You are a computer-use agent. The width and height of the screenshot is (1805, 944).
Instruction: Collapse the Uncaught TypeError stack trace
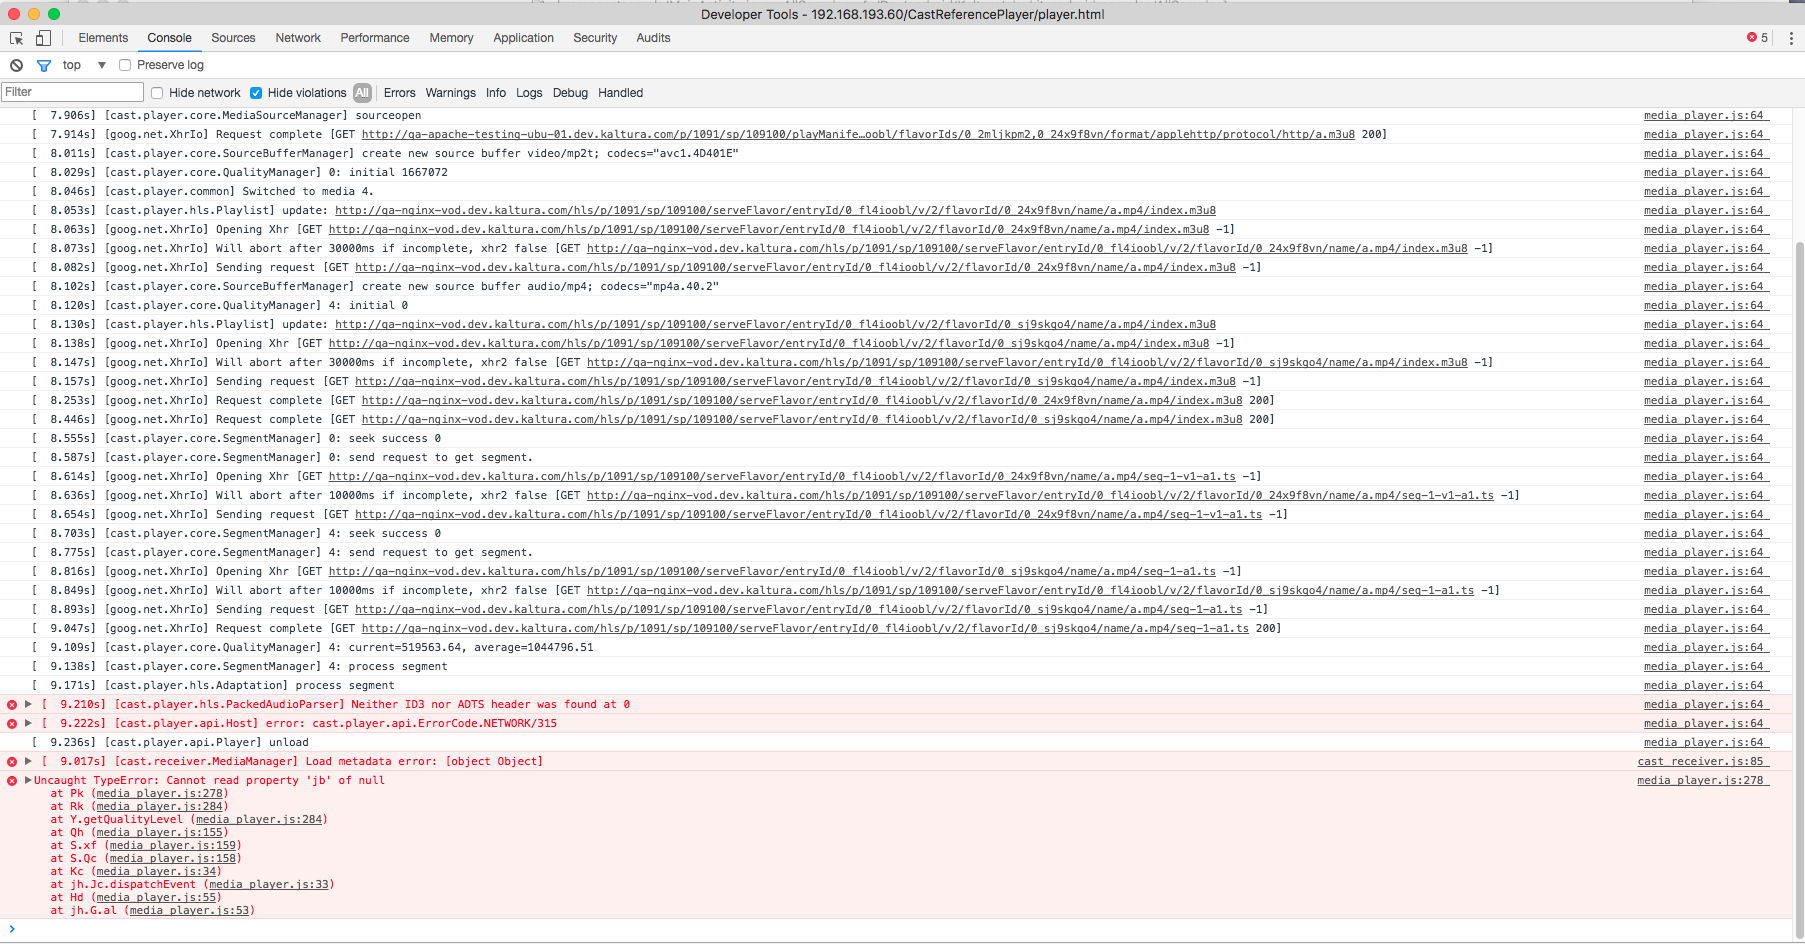(28, 780)
